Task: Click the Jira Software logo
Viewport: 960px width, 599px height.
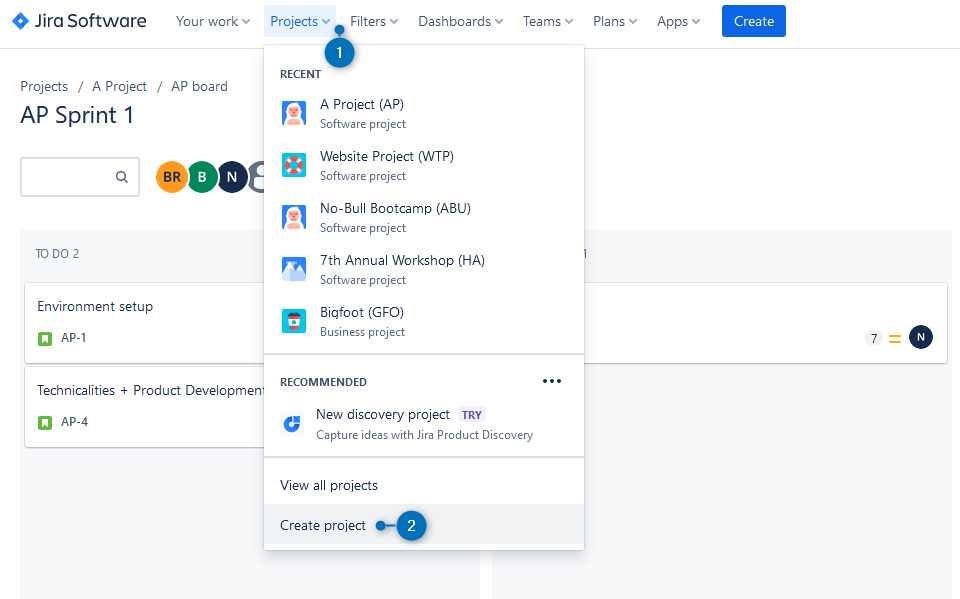Action: click(x=79, y=21)
